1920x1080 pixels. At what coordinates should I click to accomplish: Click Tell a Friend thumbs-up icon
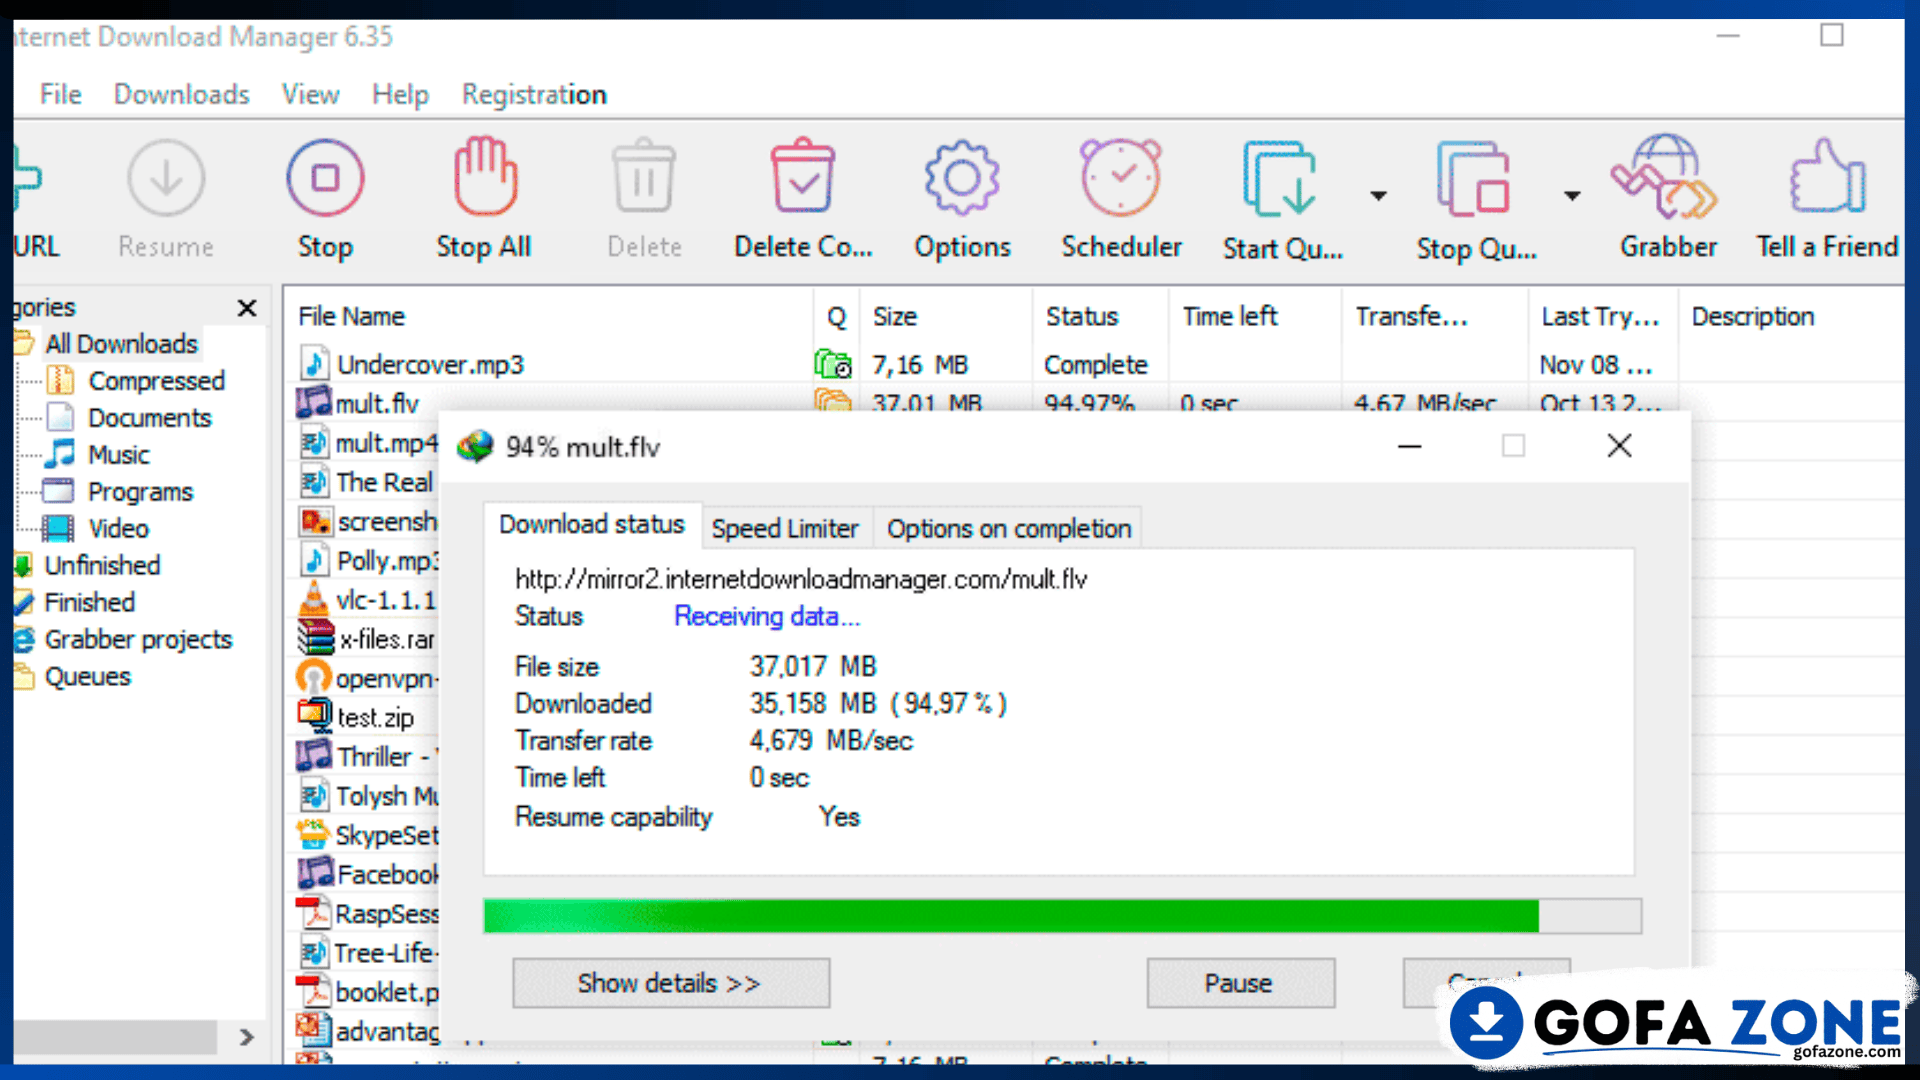point(1827,176)
